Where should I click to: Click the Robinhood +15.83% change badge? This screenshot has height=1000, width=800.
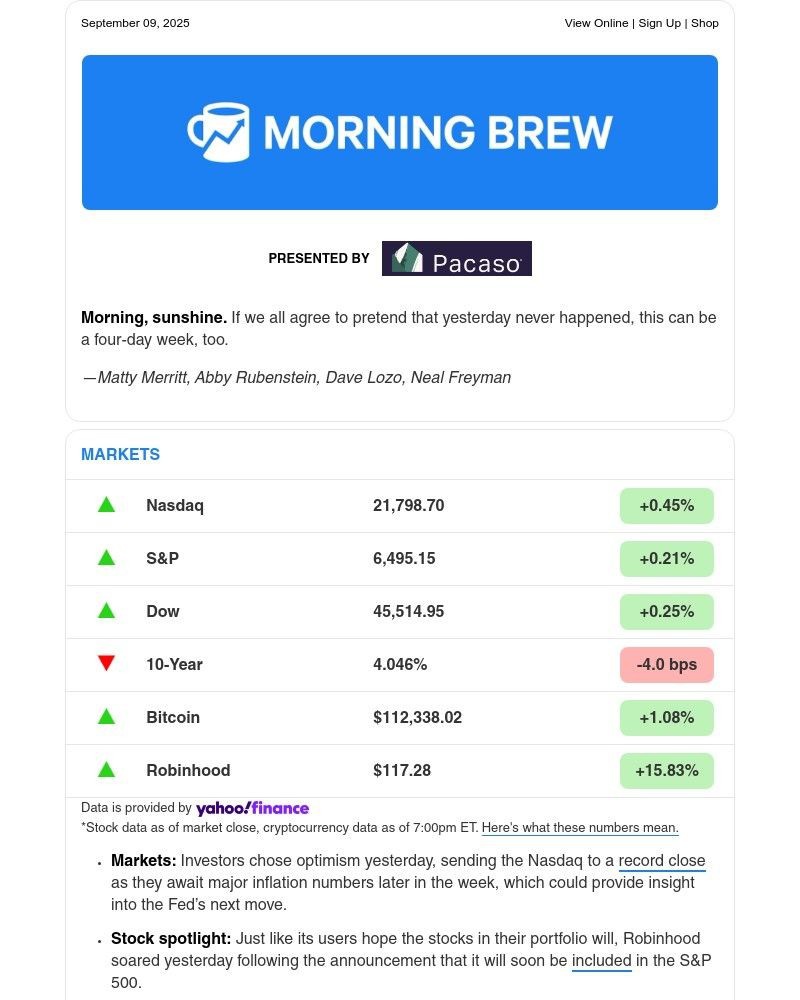[667, 770]
